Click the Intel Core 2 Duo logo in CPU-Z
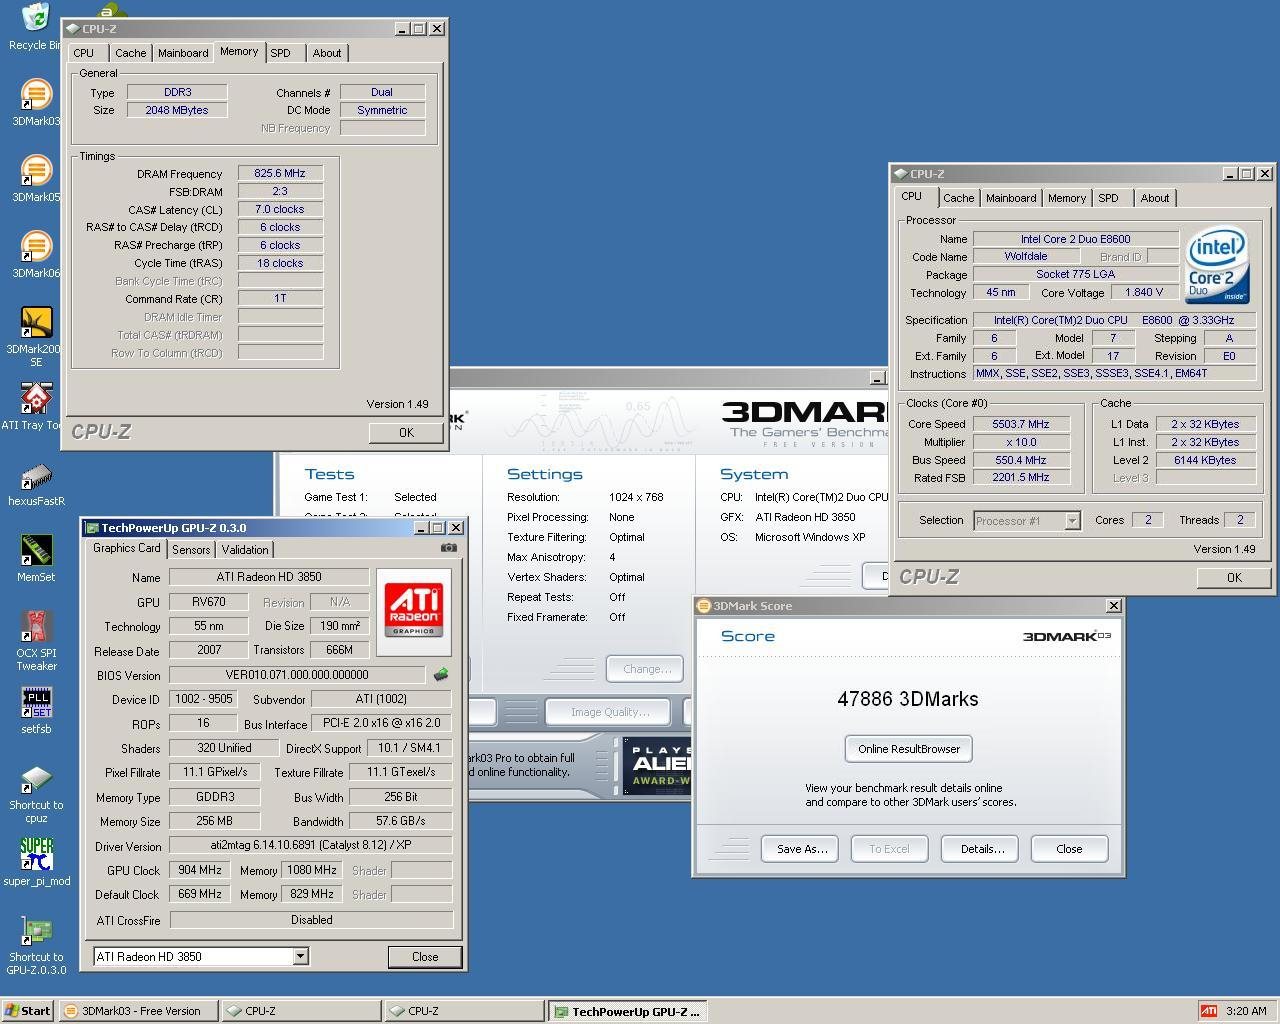1280x1024 pixels. (1217, 266)
